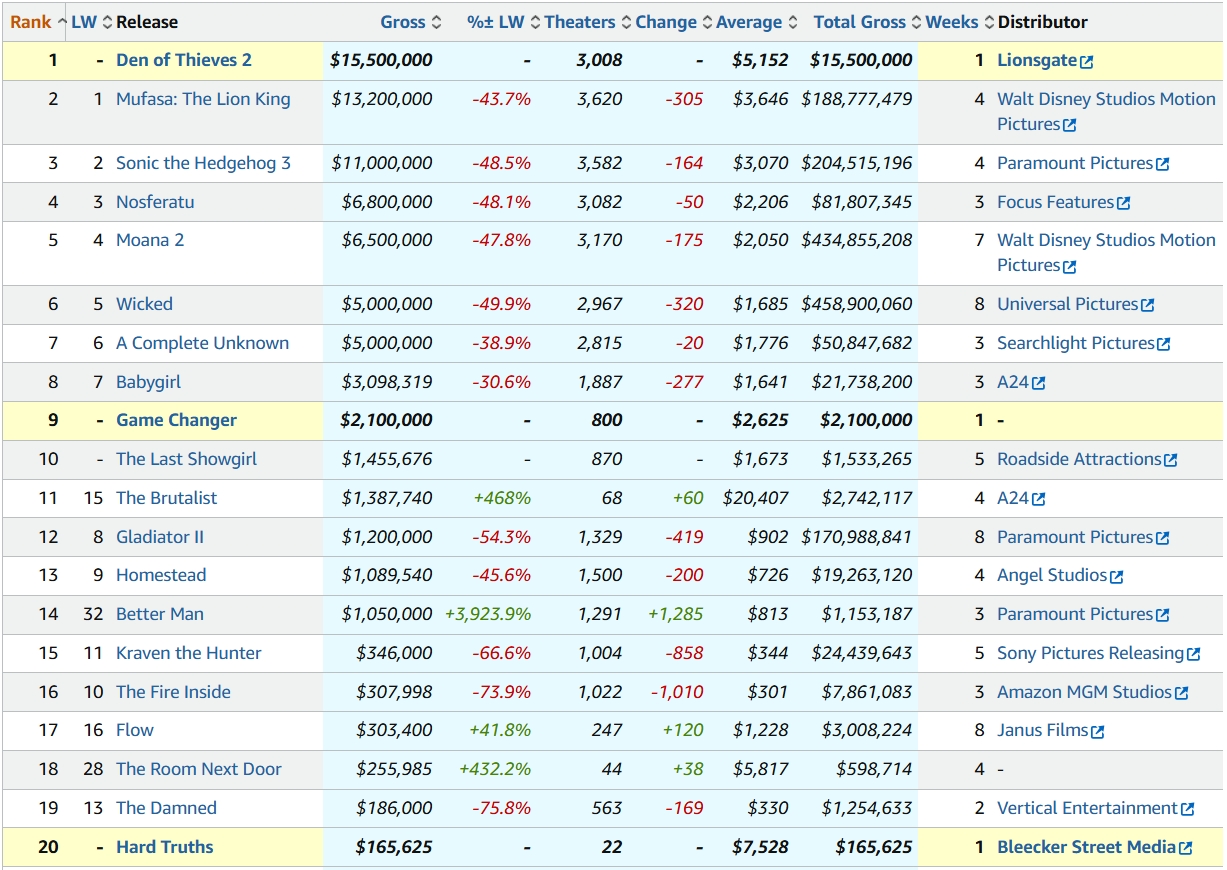1227x870 pixels.
Task: Click external icon beside A24 in Babygirl row
Action: [1039, 384]
